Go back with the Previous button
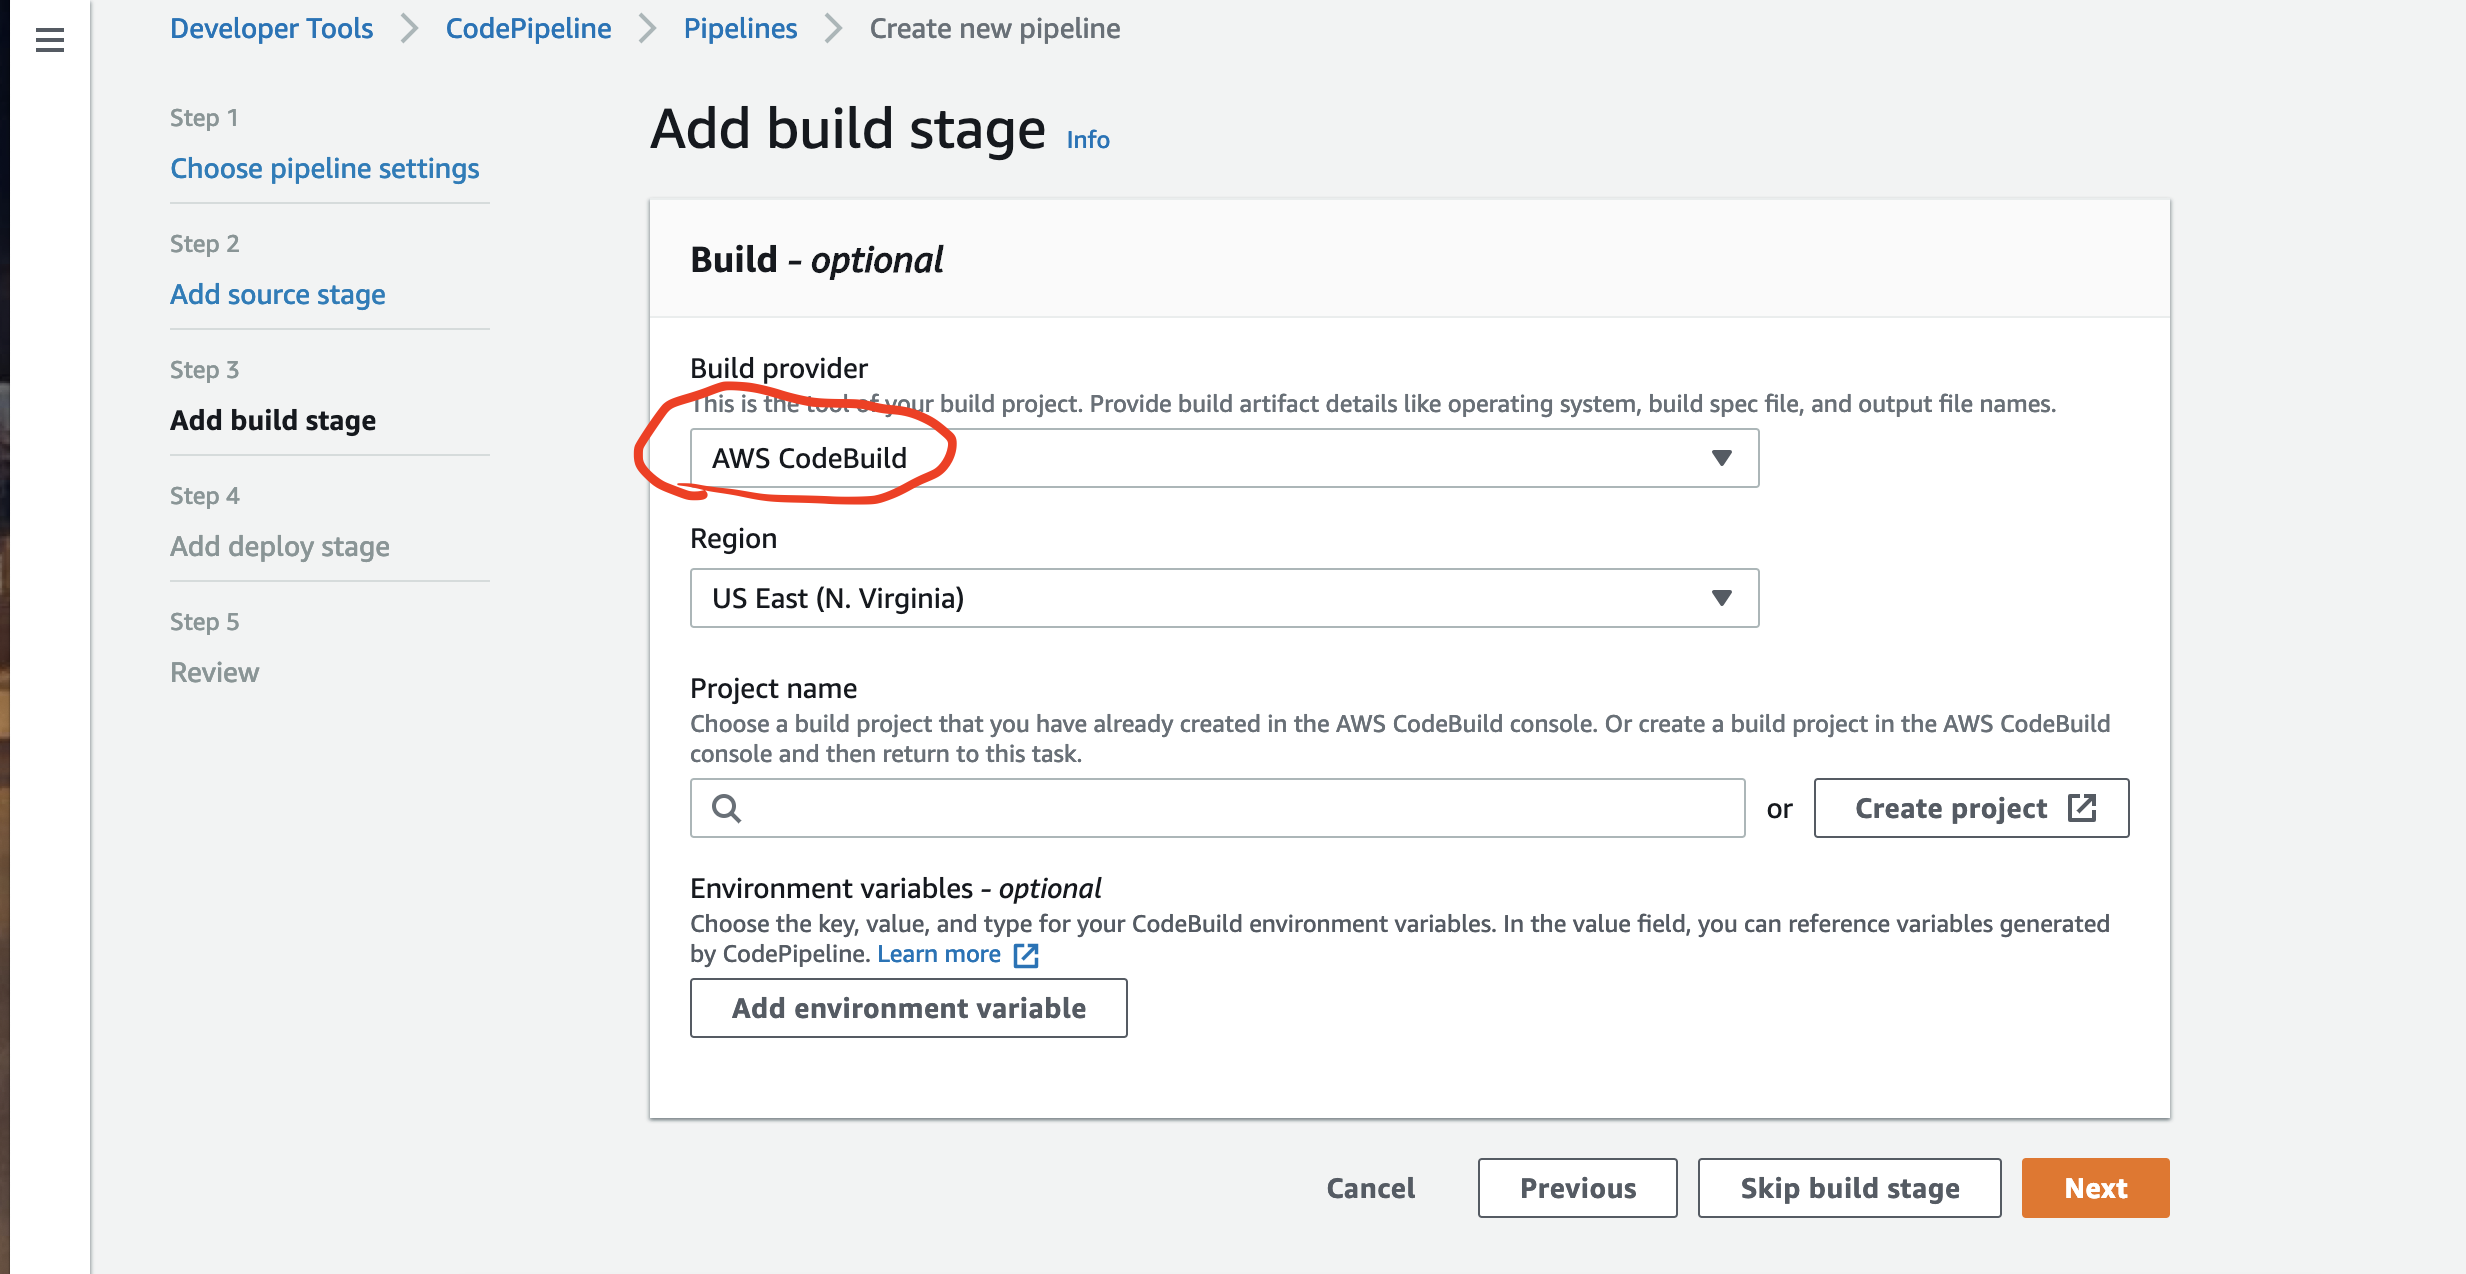 pos(1577,1188)
